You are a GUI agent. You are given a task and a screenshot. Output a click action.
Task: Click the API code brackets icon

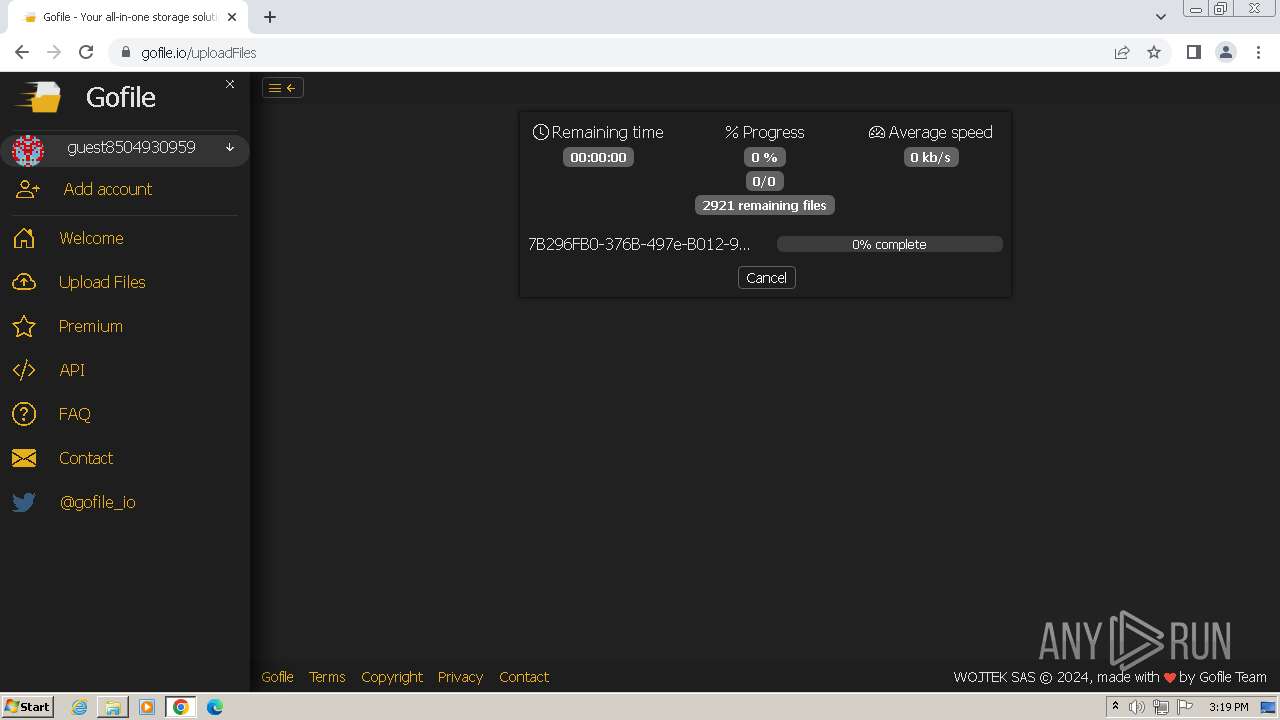pos(24,370)
